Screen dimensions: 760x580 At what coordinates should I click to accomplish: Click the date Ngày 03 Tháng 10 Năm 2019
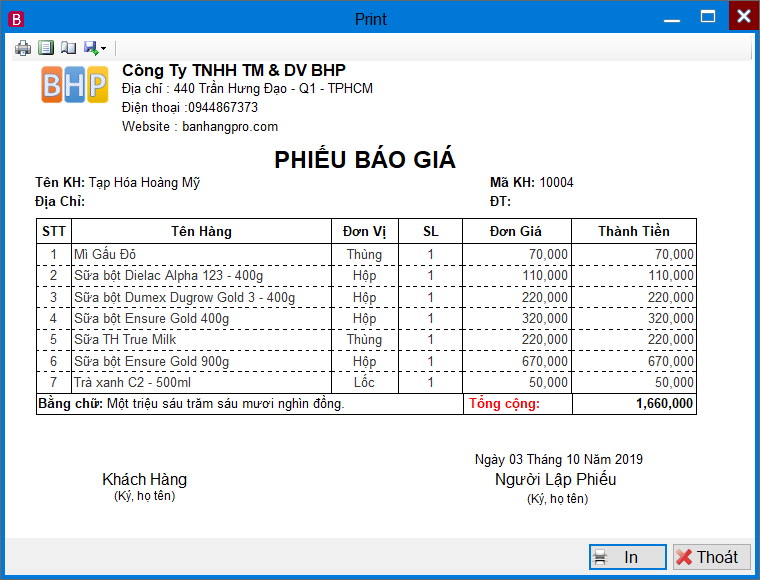tap(558, 459)
